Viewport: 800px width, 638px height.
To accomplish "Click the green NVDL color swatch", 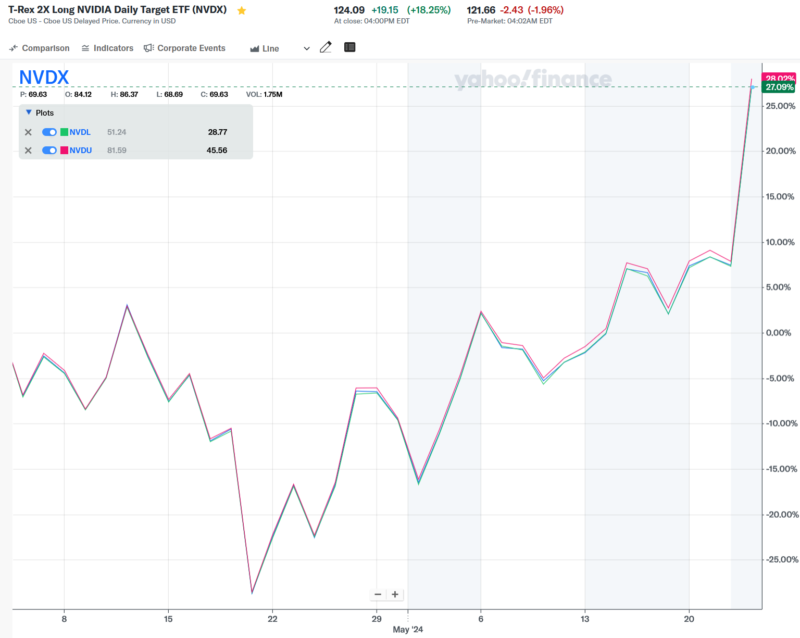I will point(64,132).
